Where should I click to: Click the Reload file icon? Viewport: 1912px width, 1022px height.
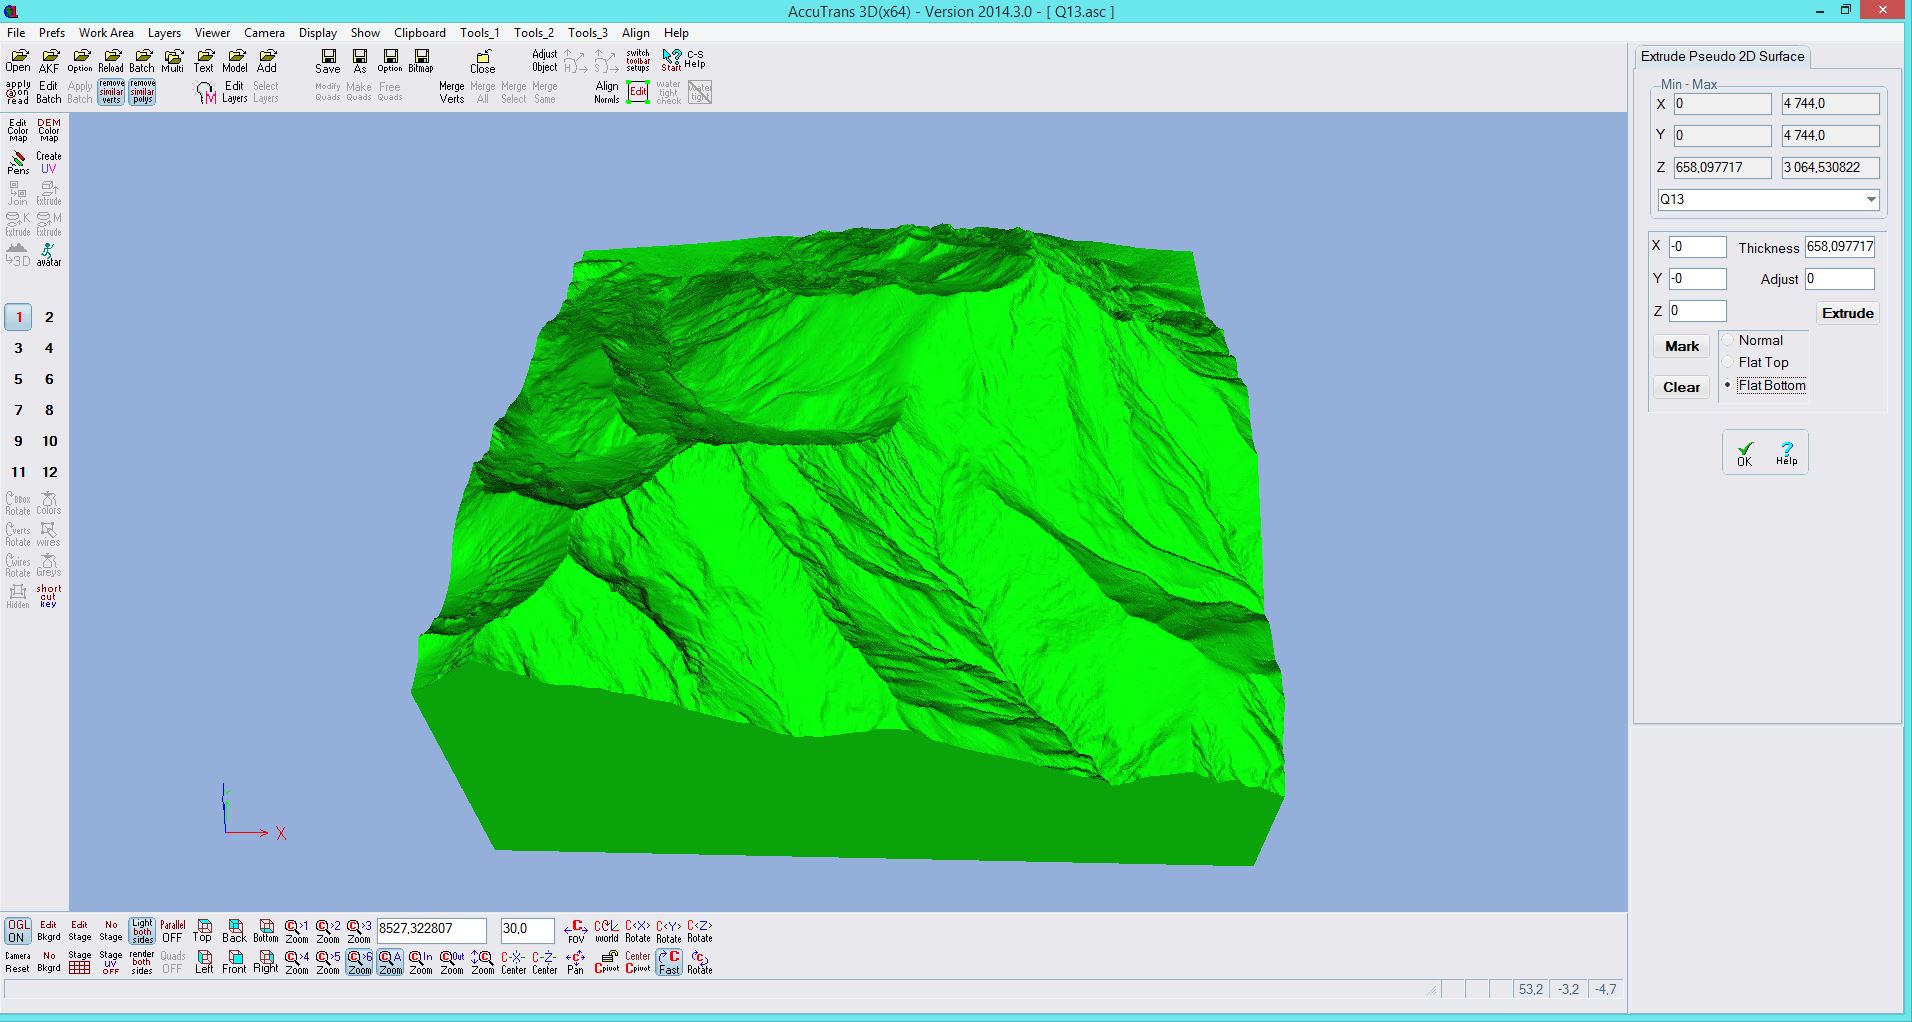click(111, 61)
